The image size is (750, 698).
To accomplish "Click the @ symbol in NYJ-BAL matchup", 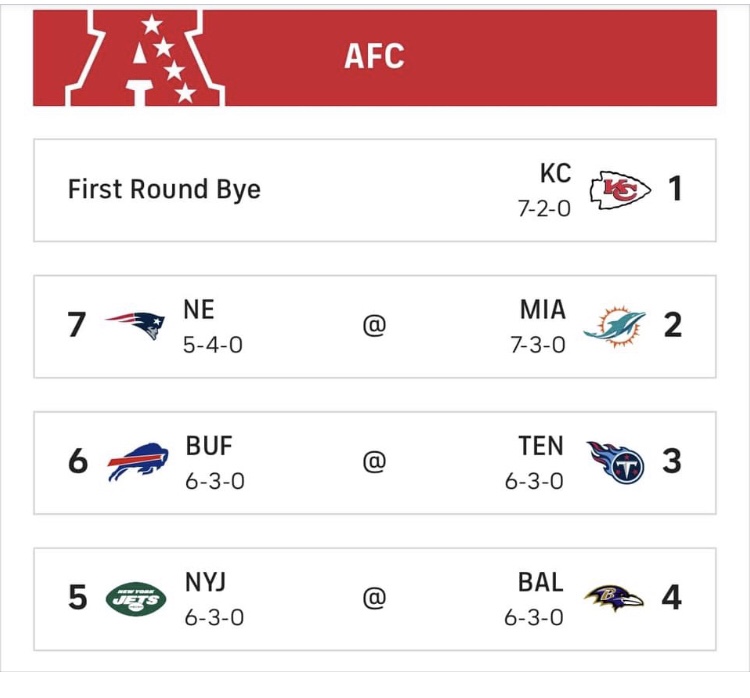I will tap(375, 598).
